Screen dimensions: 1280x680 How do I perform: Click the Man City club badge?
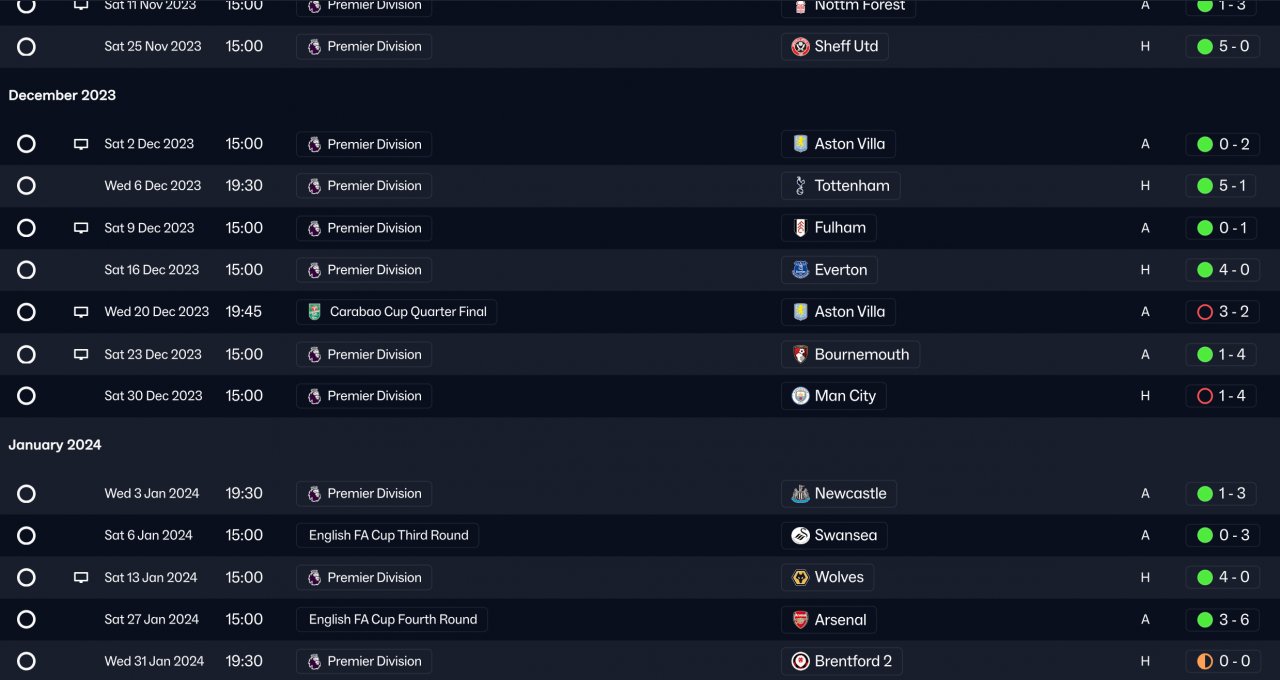click(x=800, y=396)
